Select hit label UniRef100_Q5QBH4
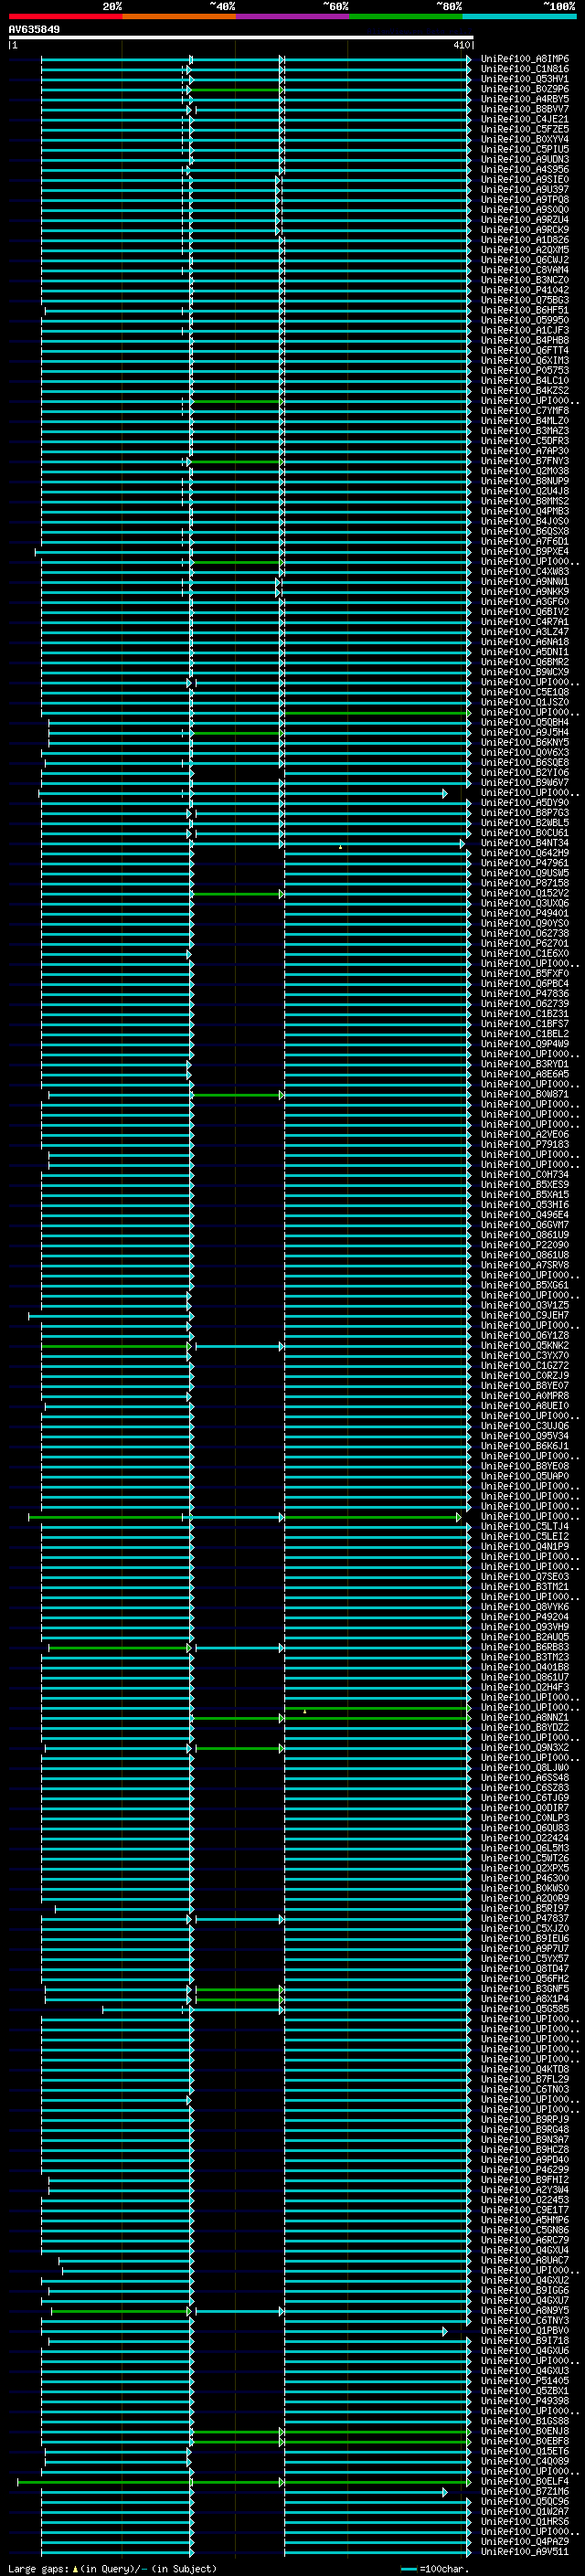The height and width of the screenshot is (2576, 585). tap(525, 723)
